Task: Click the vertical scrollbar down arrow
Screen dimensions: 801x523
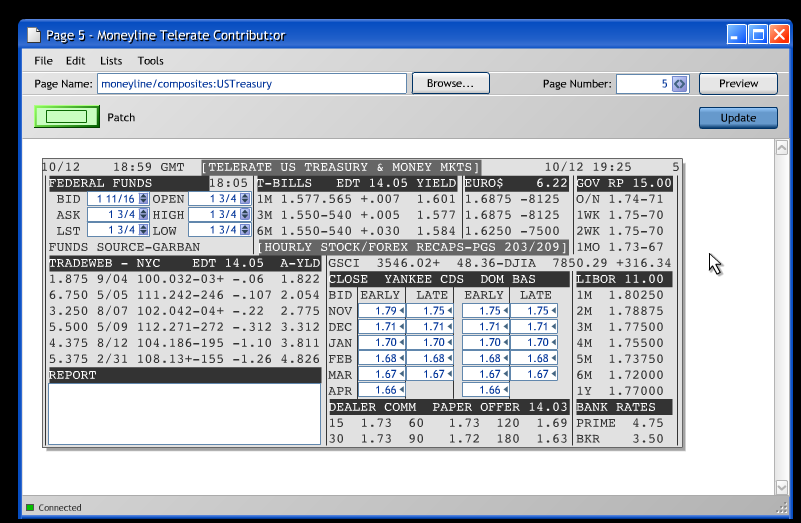Action: (782, 487)
